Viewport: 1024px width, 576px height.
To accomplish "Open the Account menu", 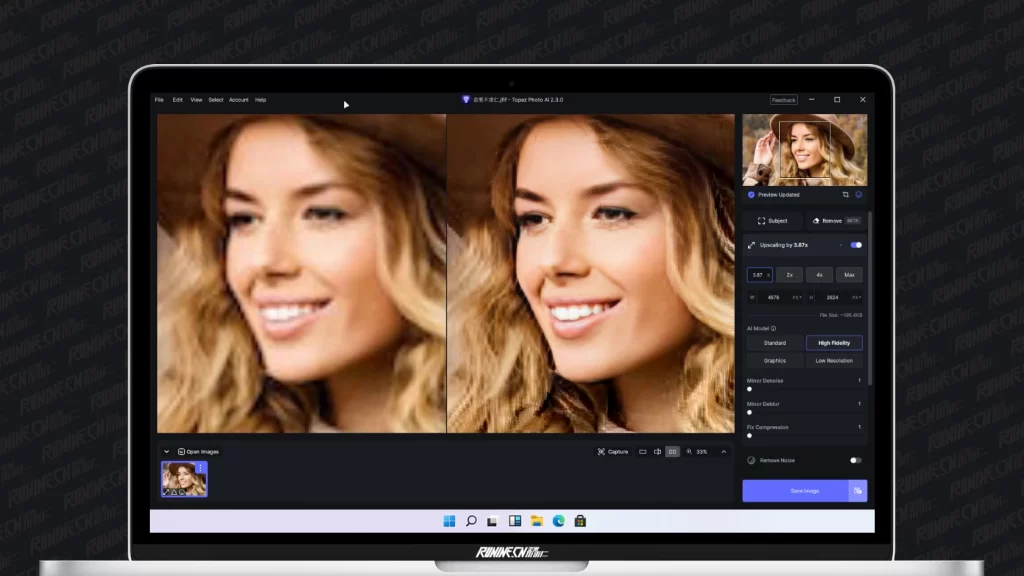I will point(238,100).
